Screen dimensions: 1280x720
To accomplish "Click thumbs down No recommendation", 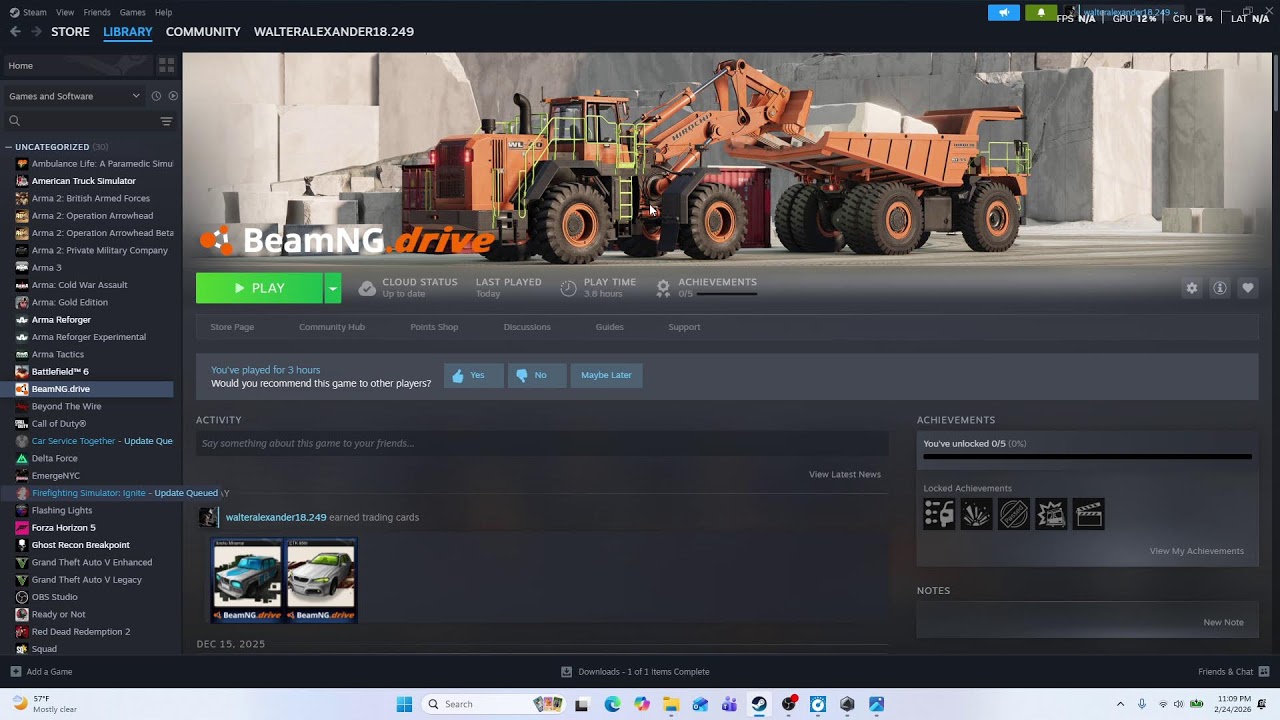I will (537, 375).
